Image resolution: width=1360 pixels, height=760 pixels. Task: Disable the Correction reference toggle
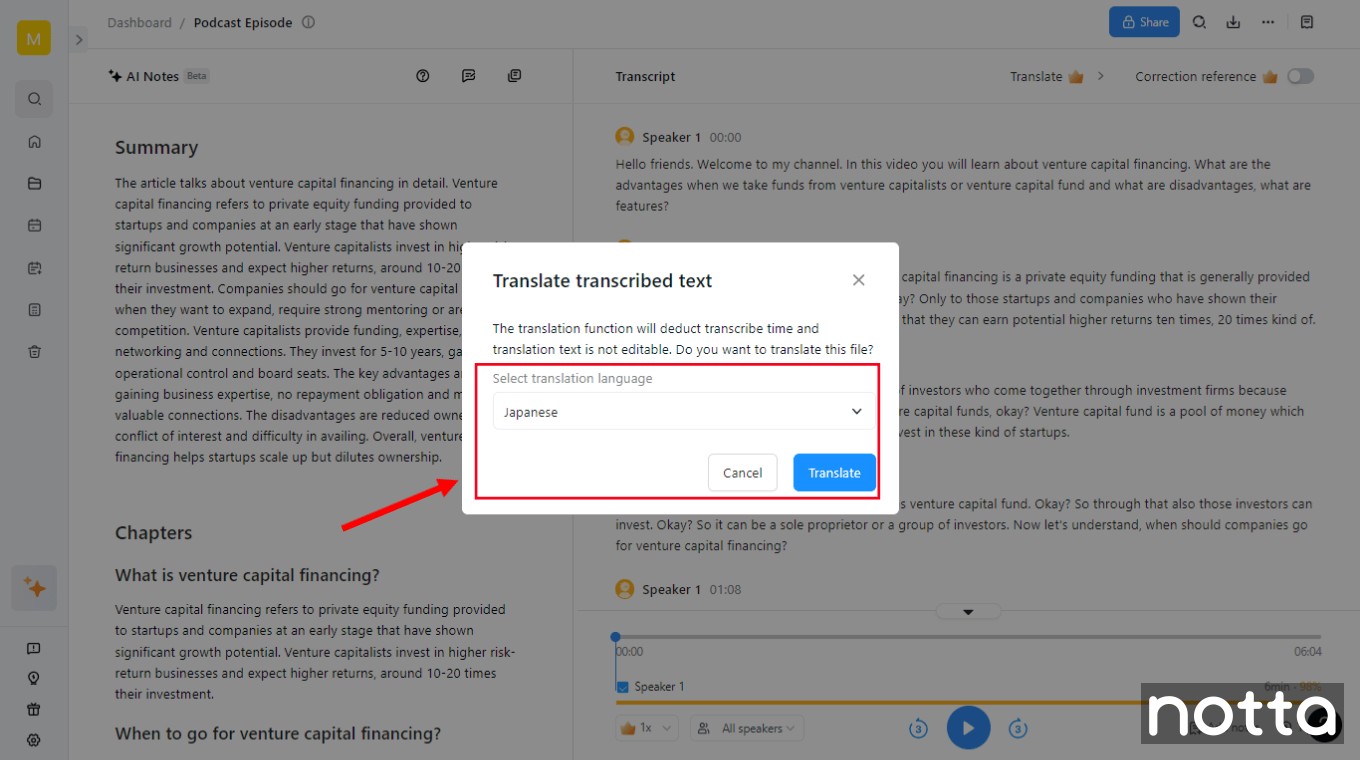pos(1301,75)
